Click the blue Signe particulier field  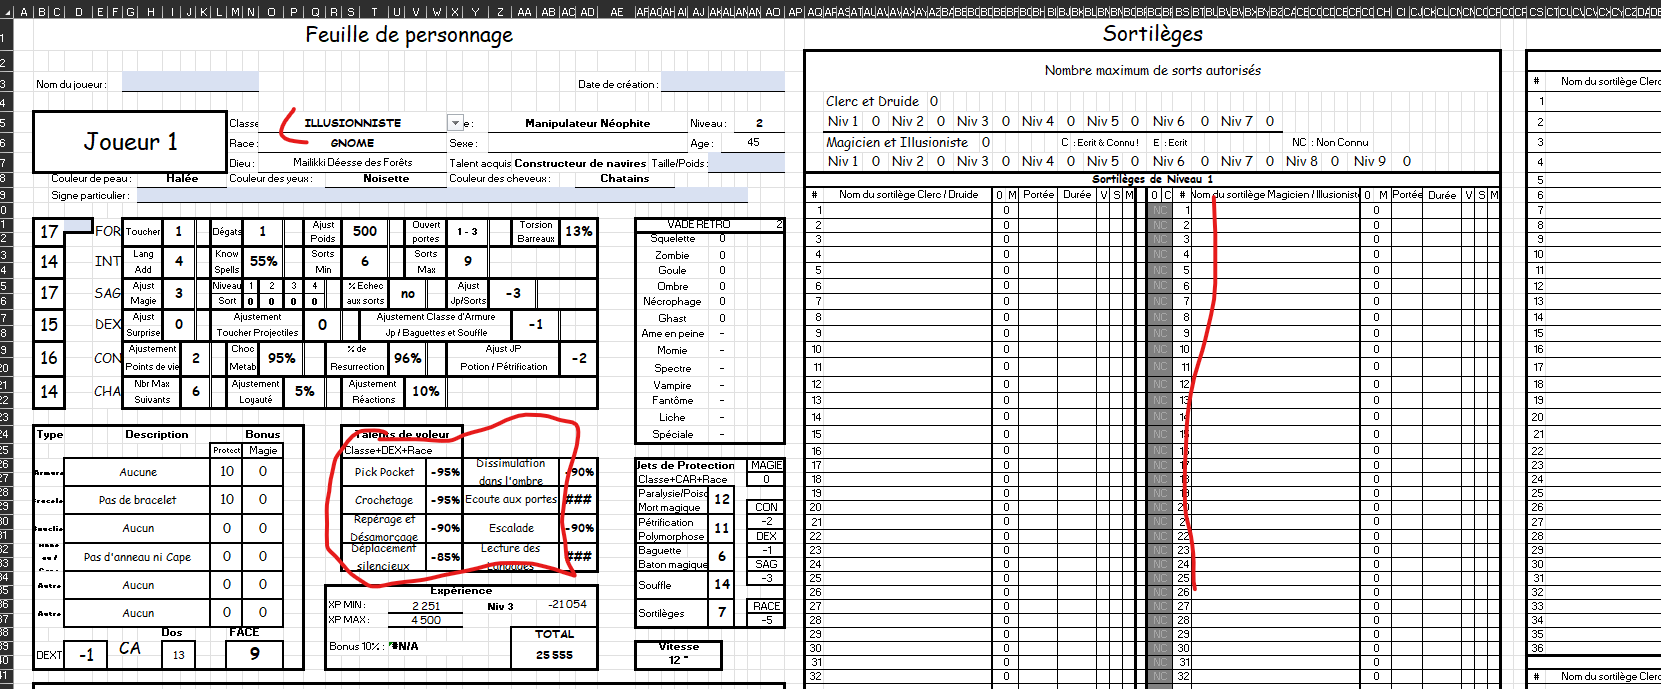[442, 195]
